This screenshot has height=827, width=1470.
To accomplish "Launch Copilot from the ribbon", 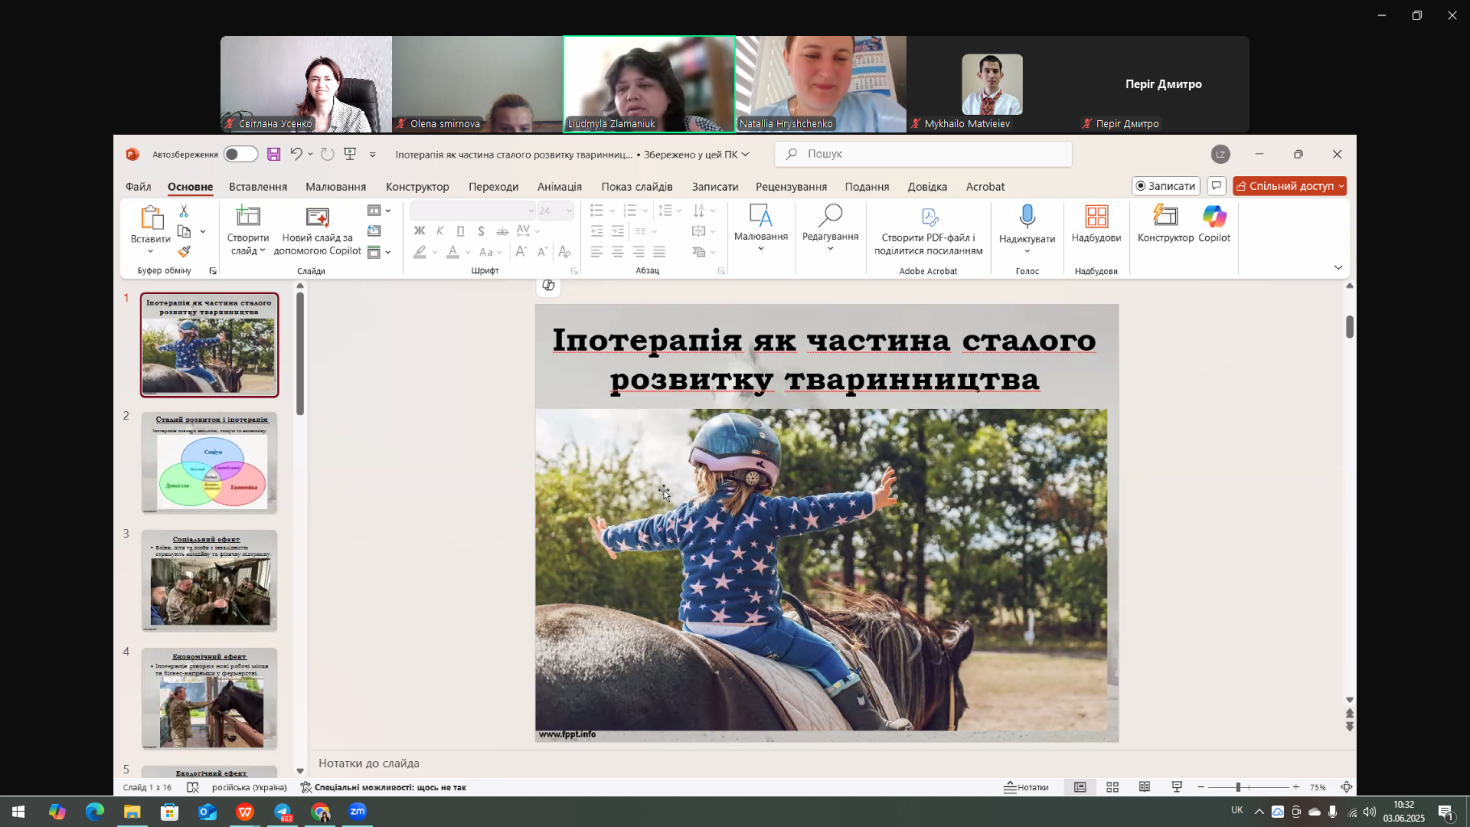I will 1214,225.
